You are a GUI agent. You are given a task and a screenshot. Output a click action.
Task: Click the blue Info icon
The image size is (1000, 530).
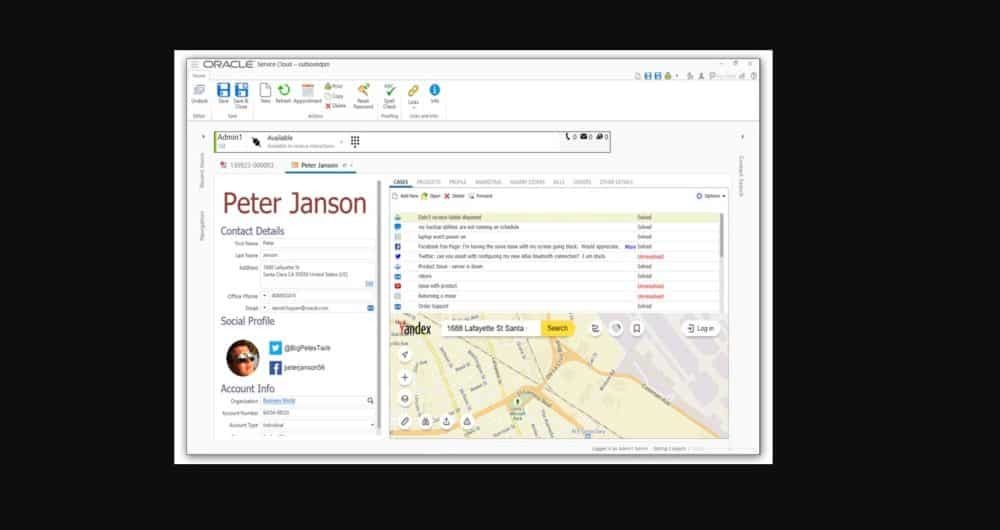coord(434,90)
